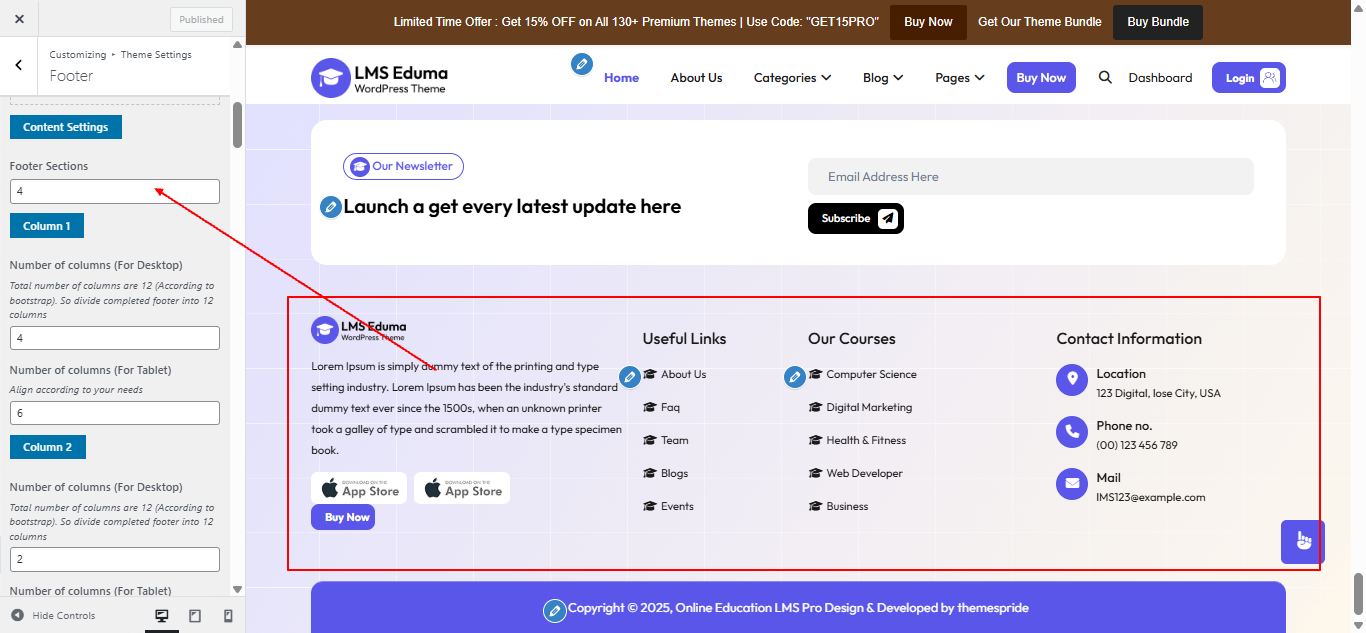Select the desktop preview icon
This screenshot has height=633, width=1366.
click(x=161, y=616)
